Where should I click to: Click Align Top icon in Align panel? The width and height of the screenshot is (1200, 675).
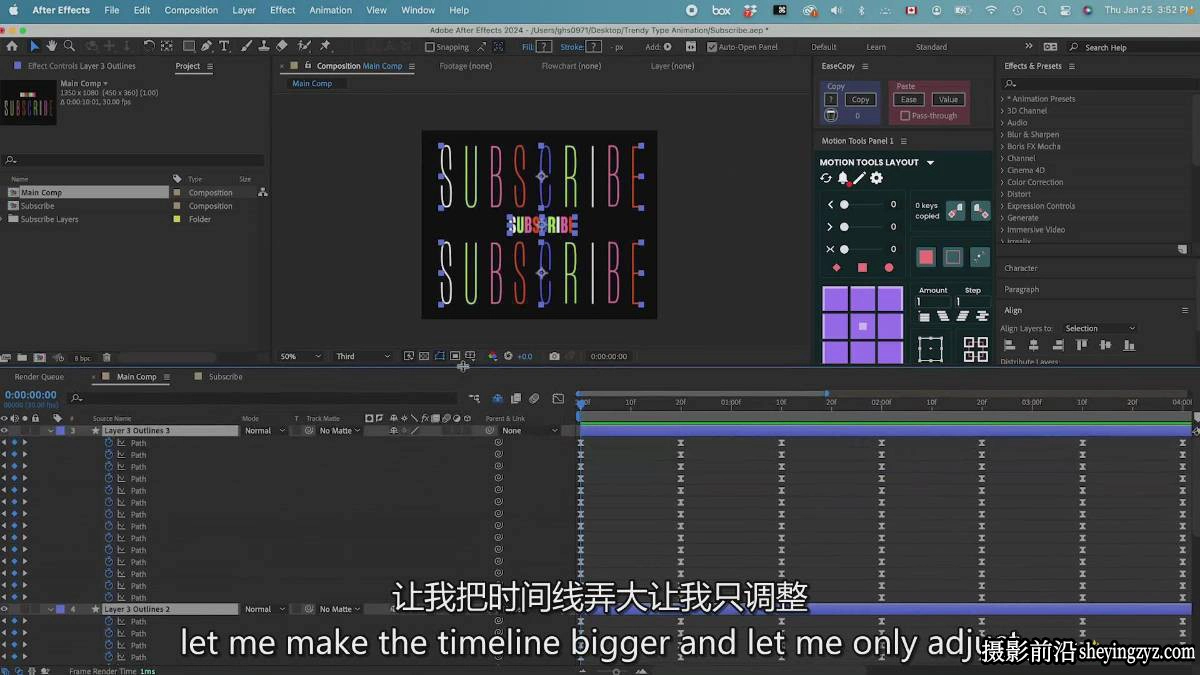click(1081, 345)
